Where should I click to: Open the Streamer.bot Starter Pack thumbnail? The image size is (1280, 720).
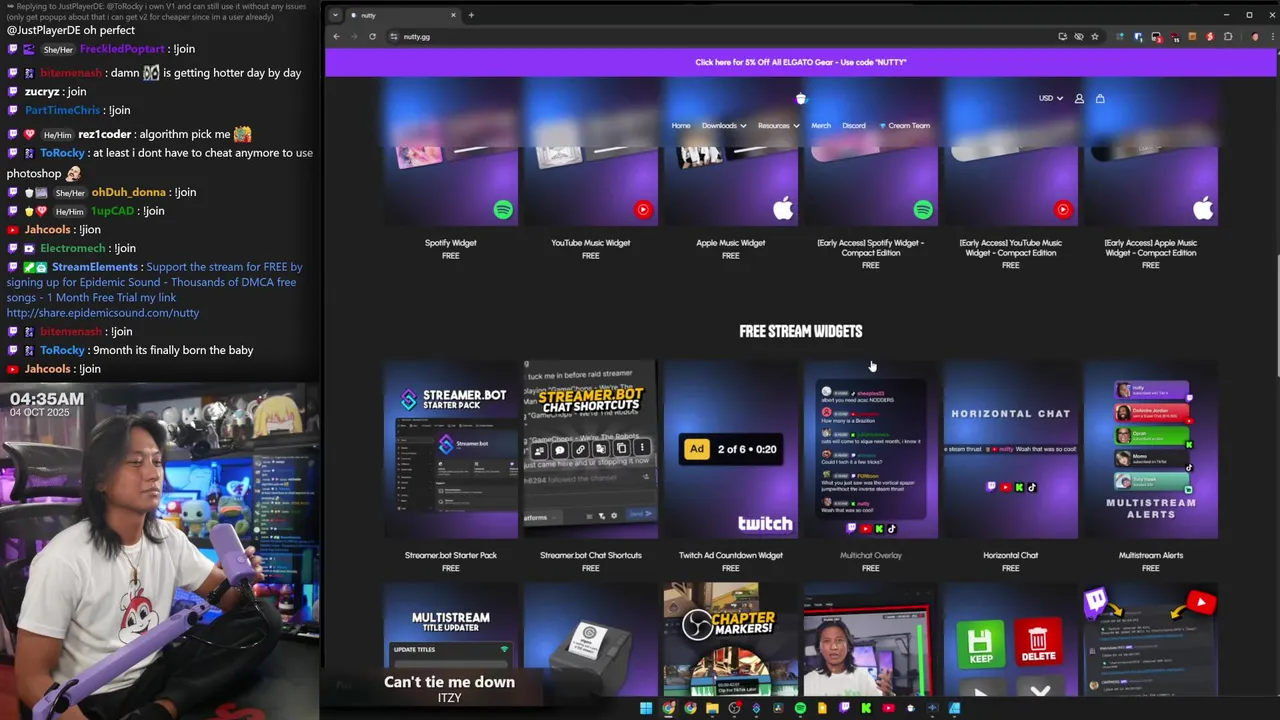(451, 449)
